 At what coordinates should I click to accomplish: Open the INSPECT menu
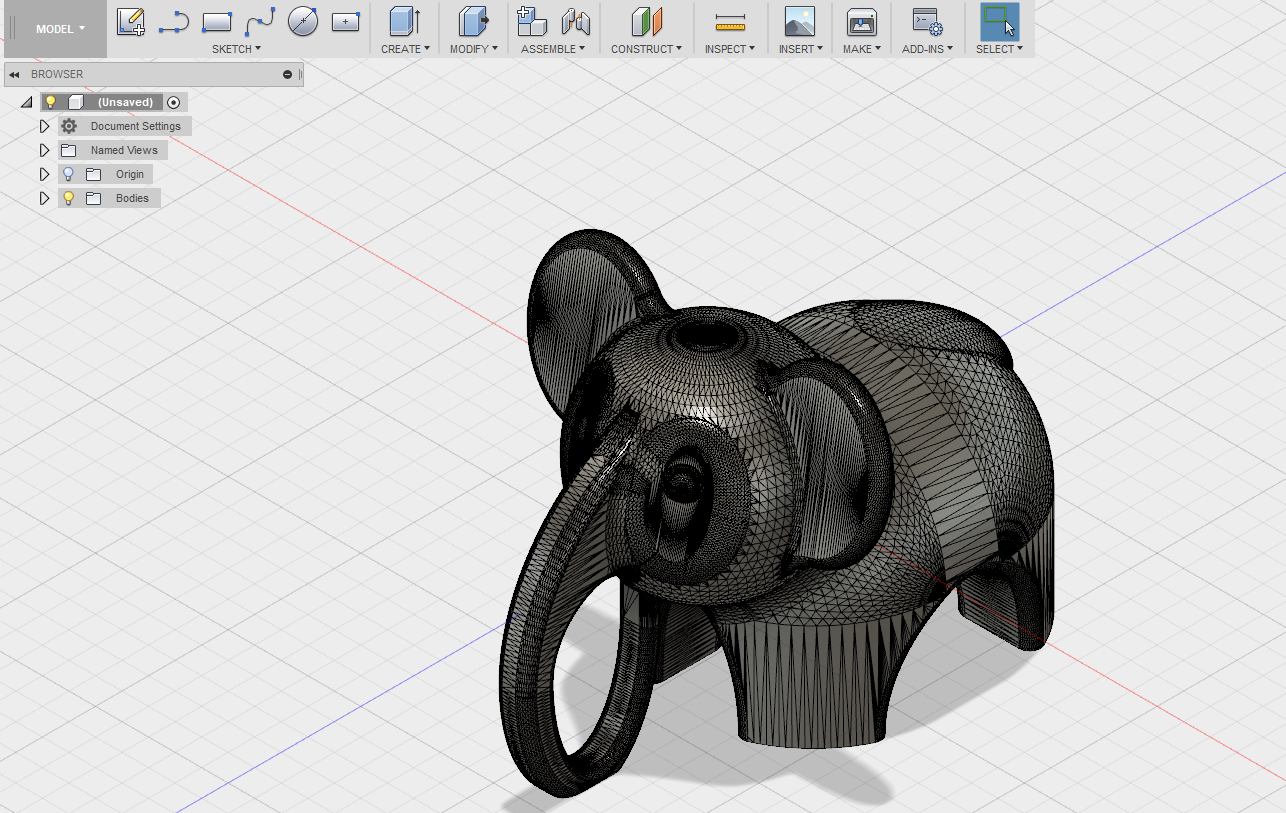click(x=730, y=49)
